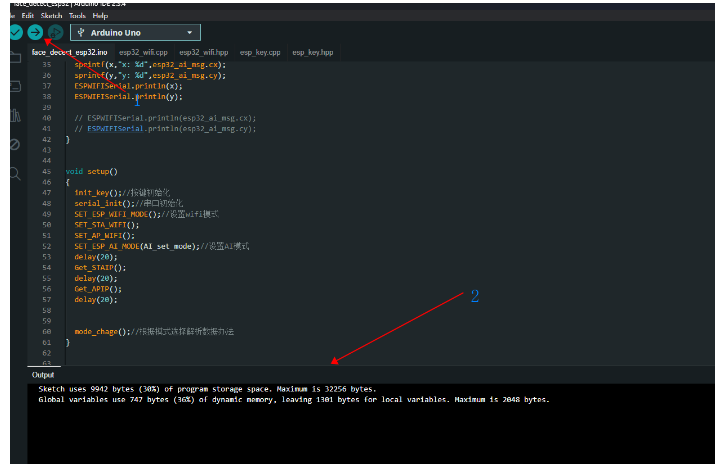Open the Sketch menu
The width and height of the screenshot is (717, 470).
click(51, 16)
